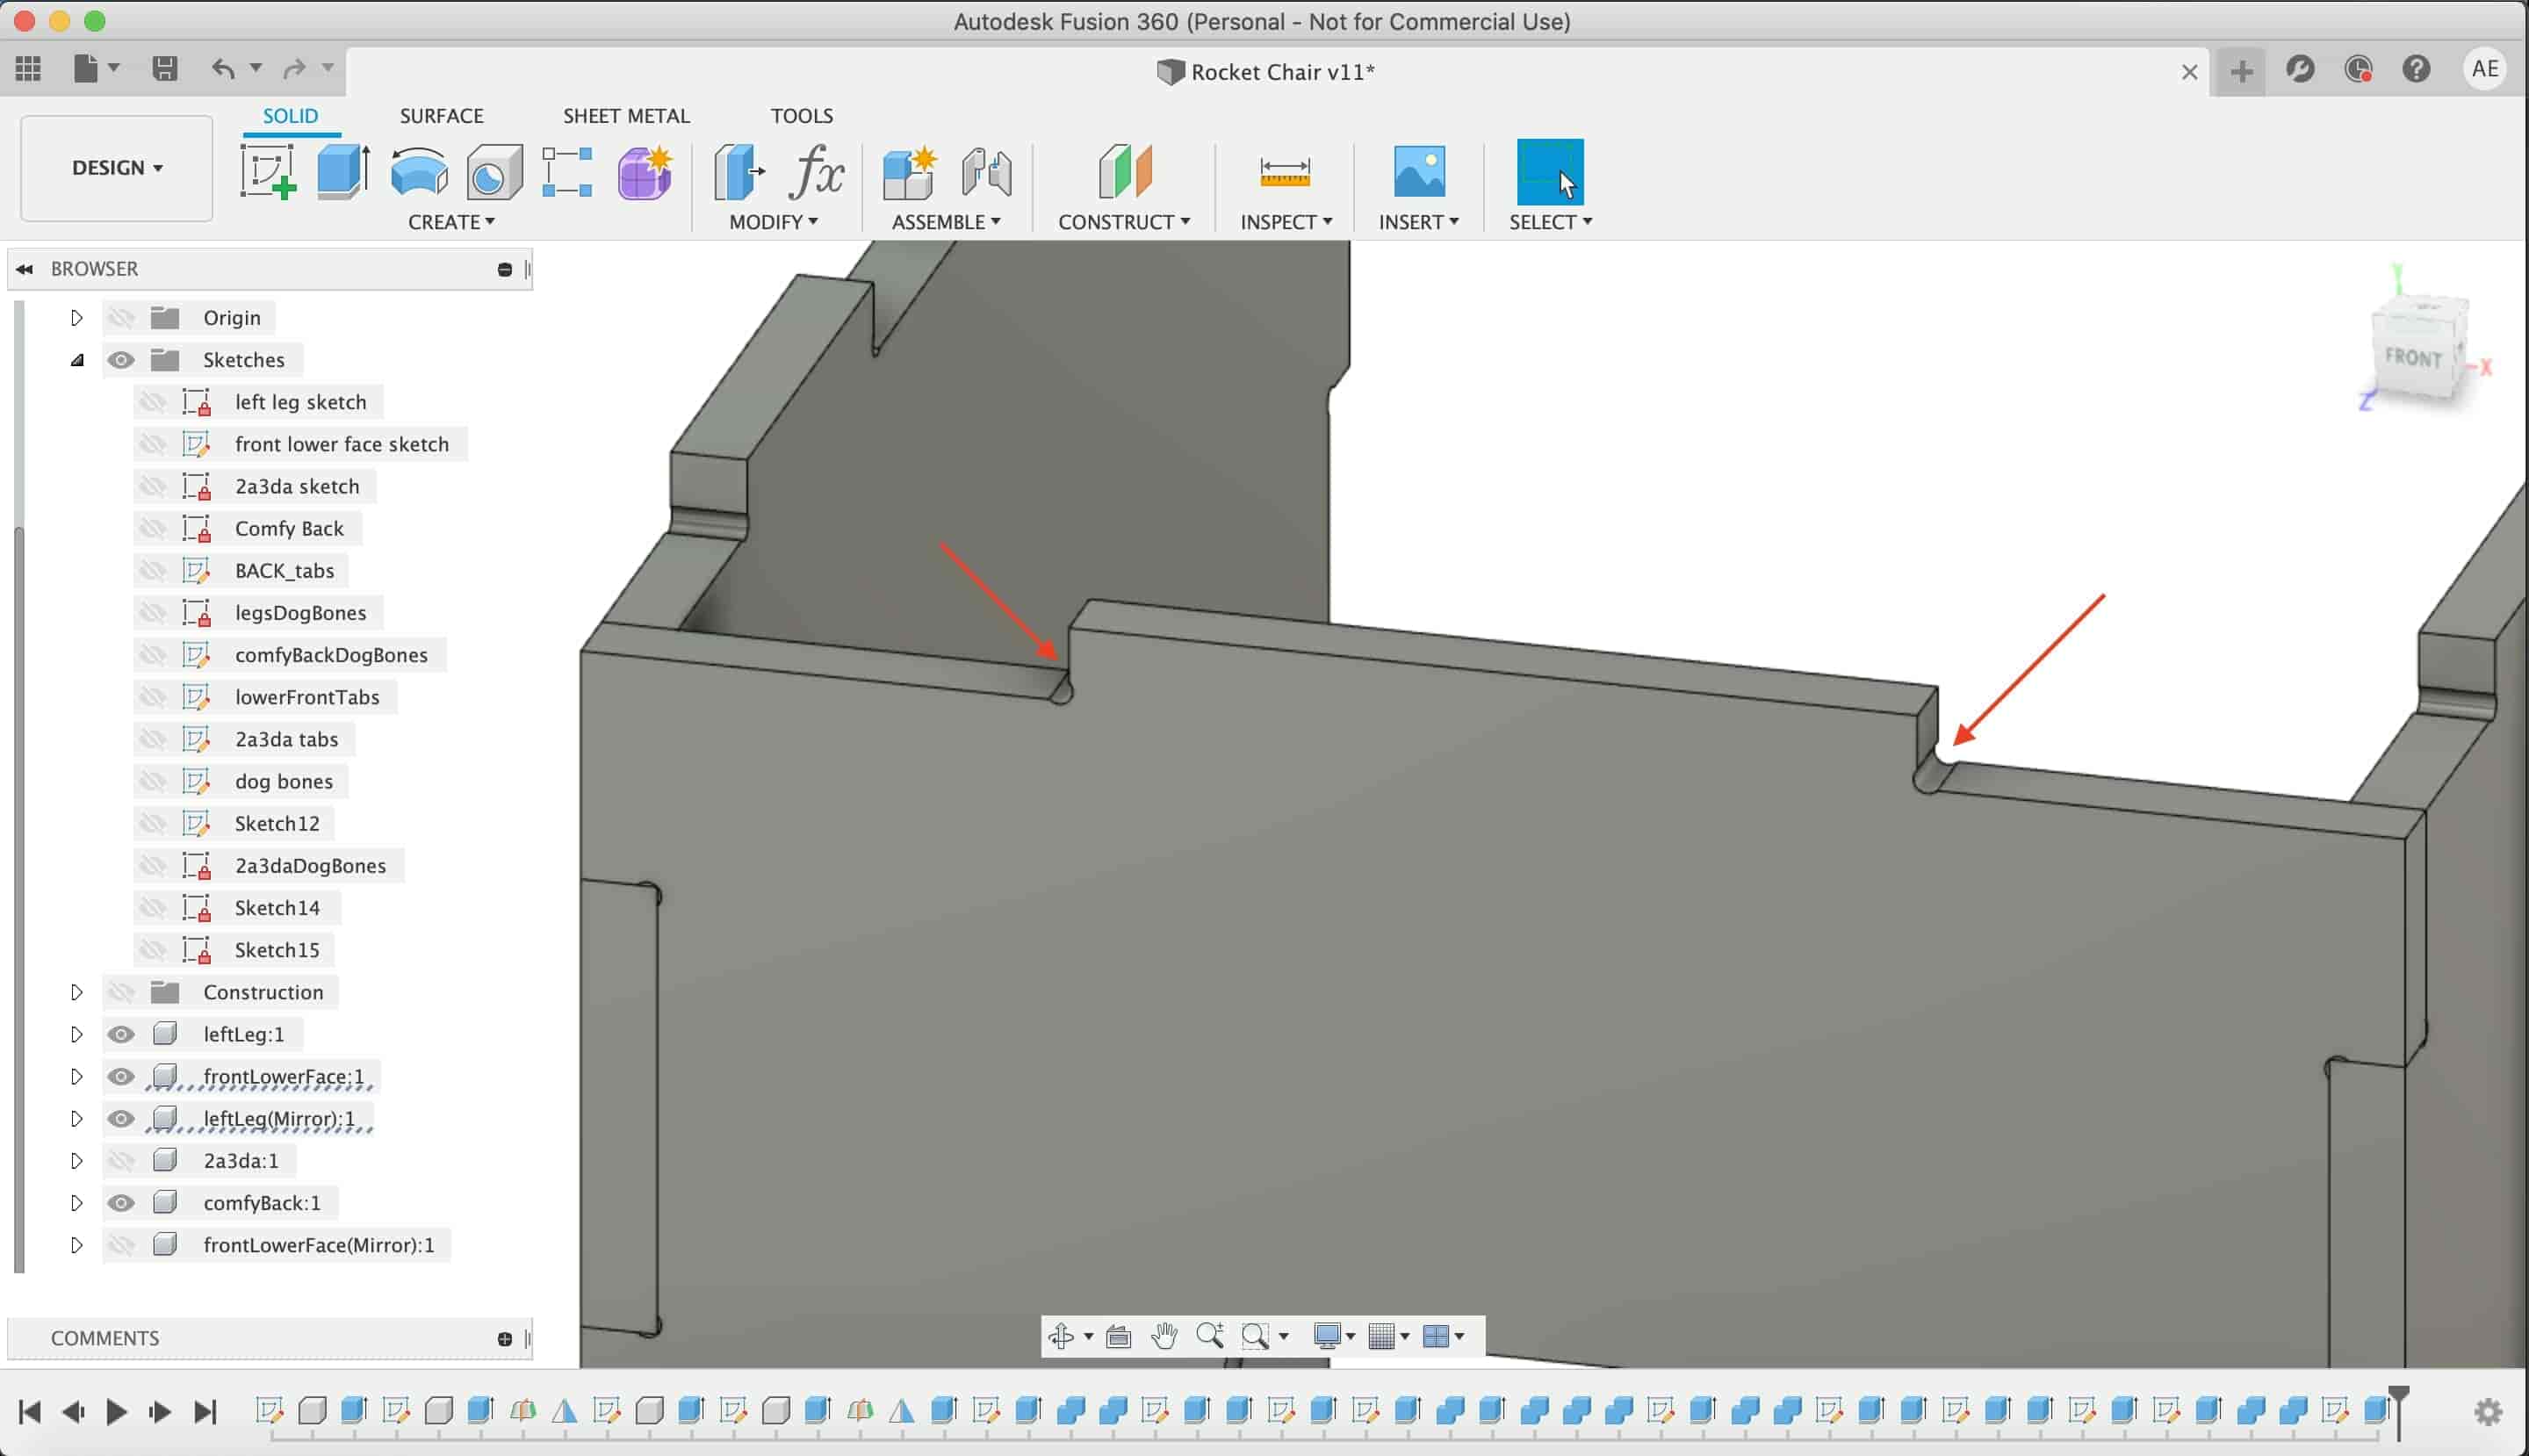Click the Redo arrow
This screenshot has height=1456, width=2529.
pyautogui.click(x=294, y=68)
